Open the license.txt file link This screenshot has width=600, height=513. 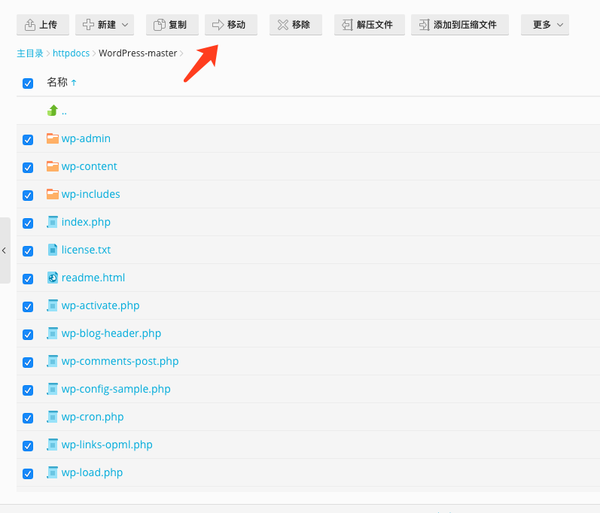(x=86, y=250)
